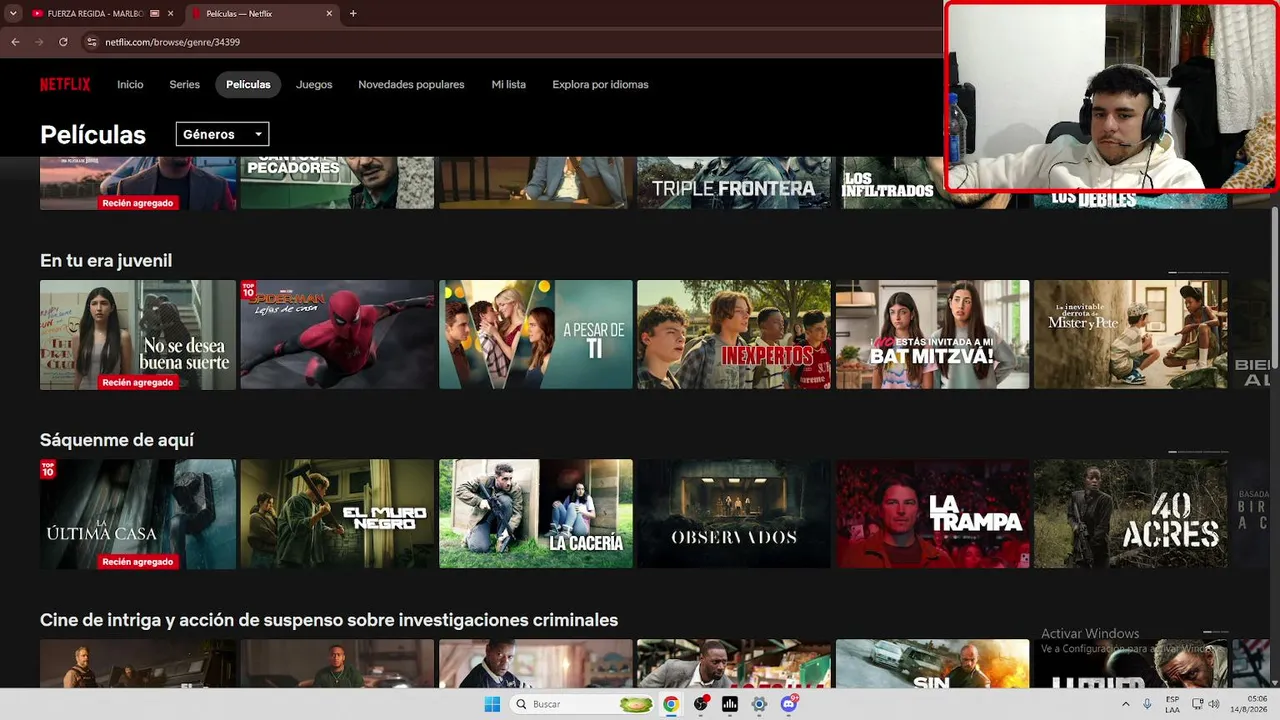Open La cacería movie thumbnail

click(x=536, y=514)
